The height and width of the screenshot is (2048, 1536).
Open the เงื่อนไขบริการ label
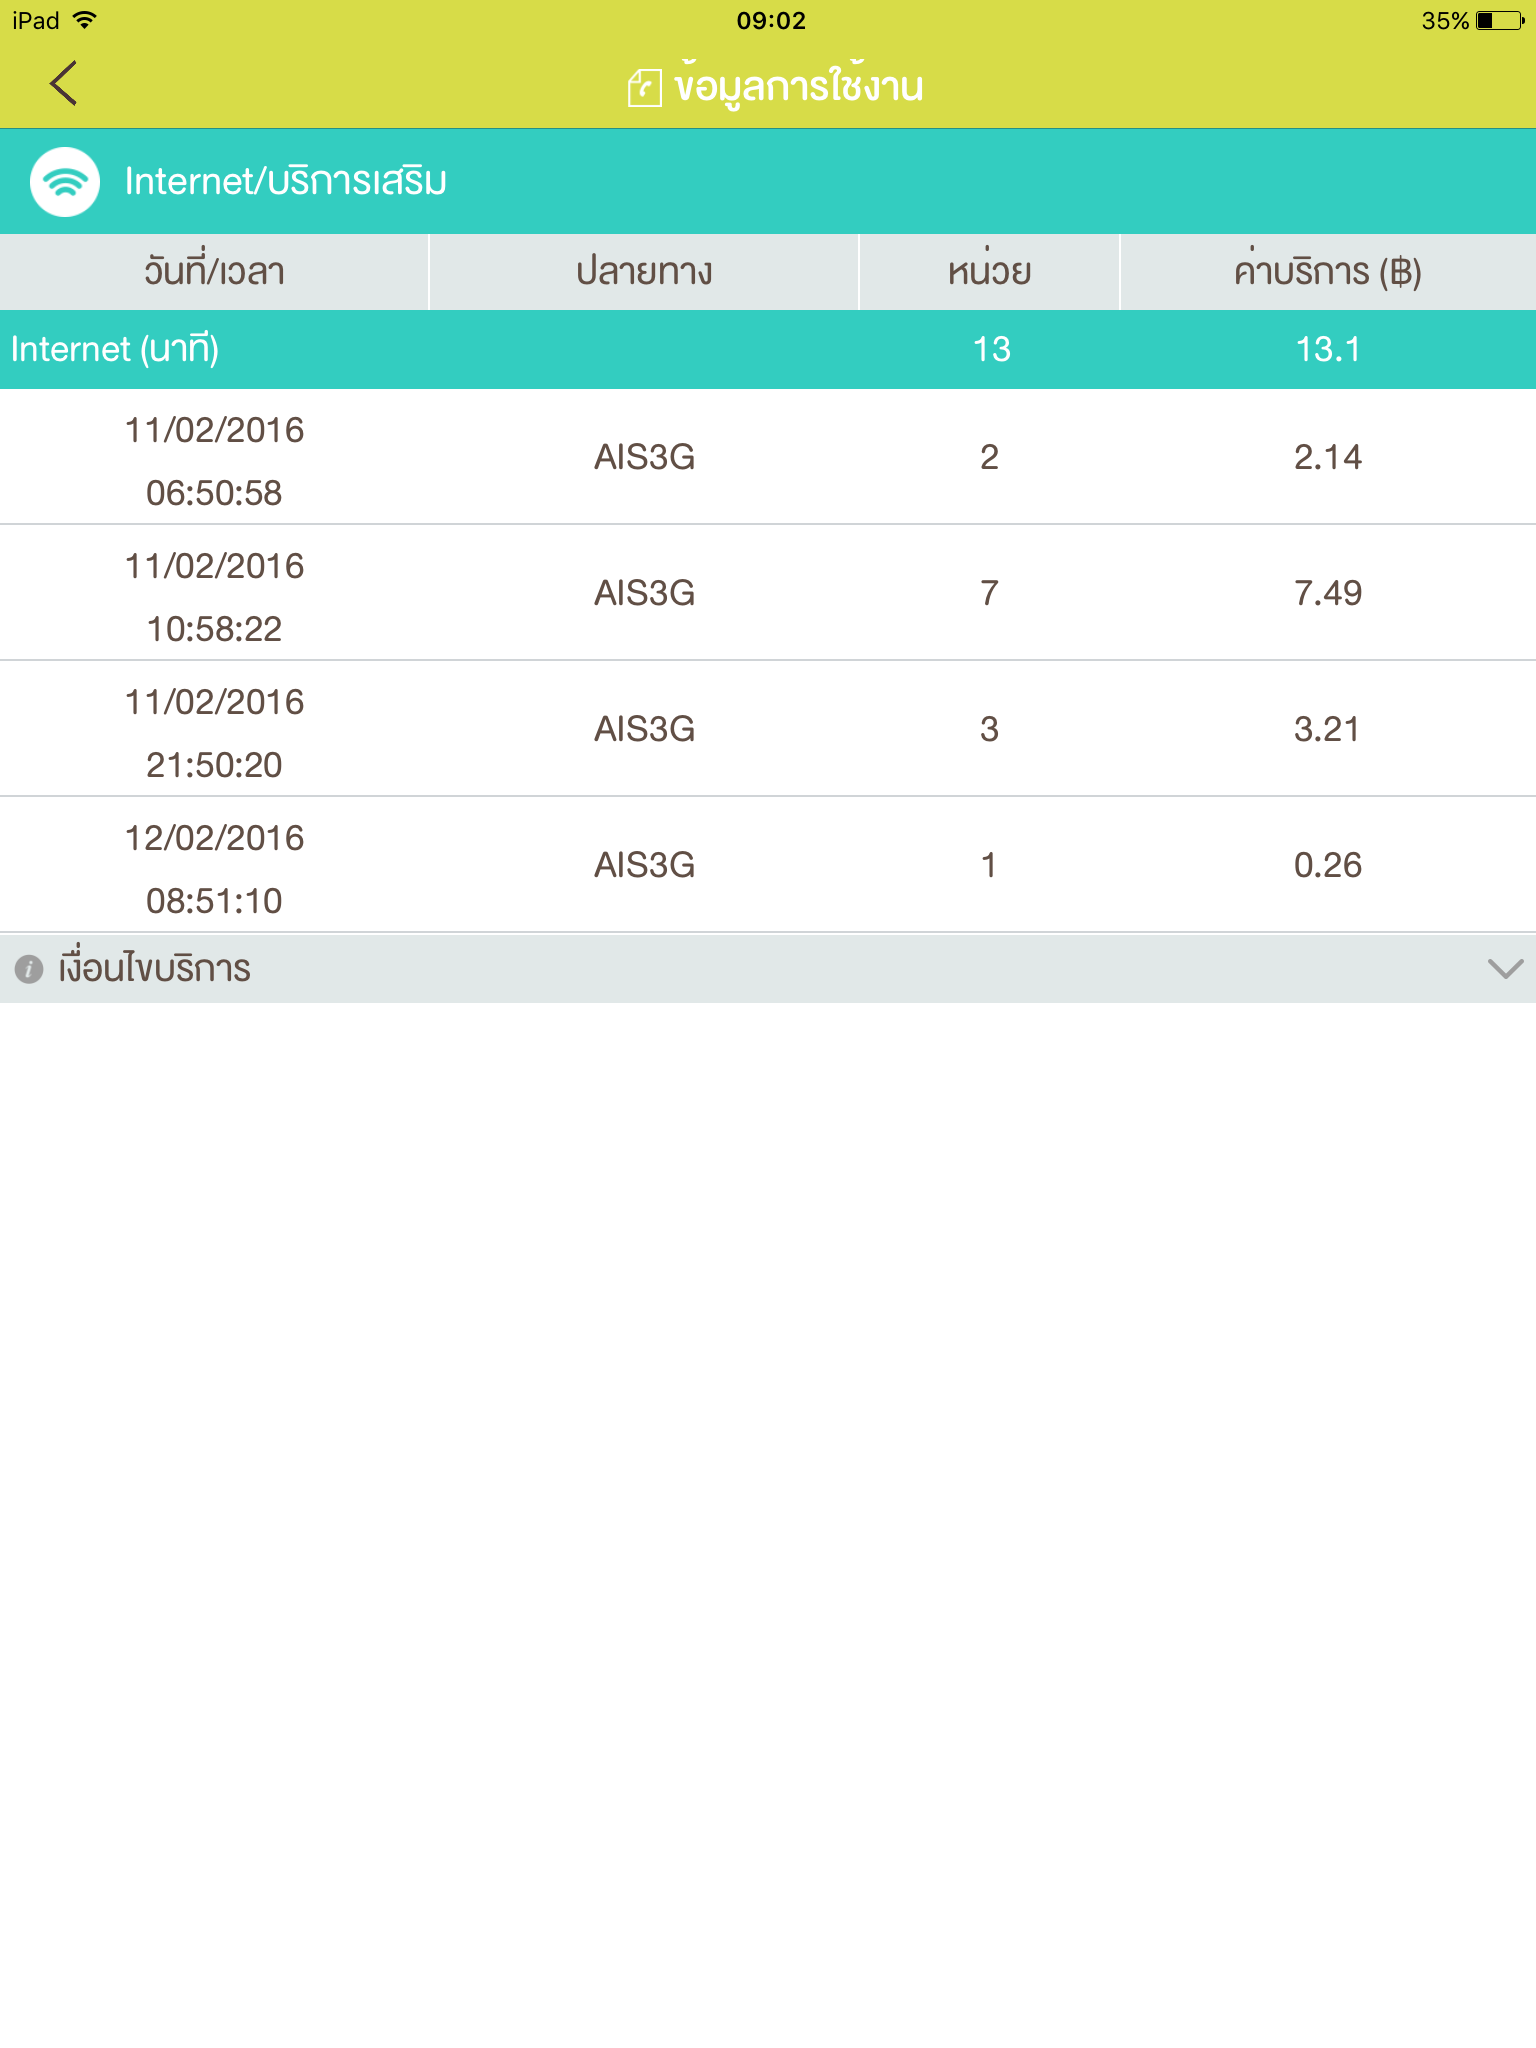154,968
